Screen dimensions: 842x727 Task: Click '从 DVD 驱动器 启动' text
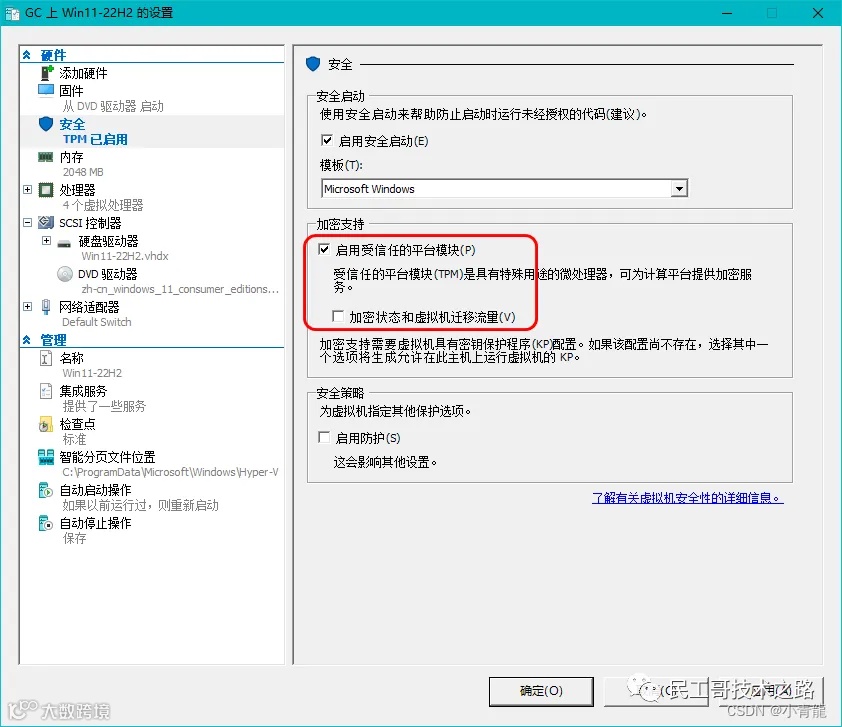point(113,106)
